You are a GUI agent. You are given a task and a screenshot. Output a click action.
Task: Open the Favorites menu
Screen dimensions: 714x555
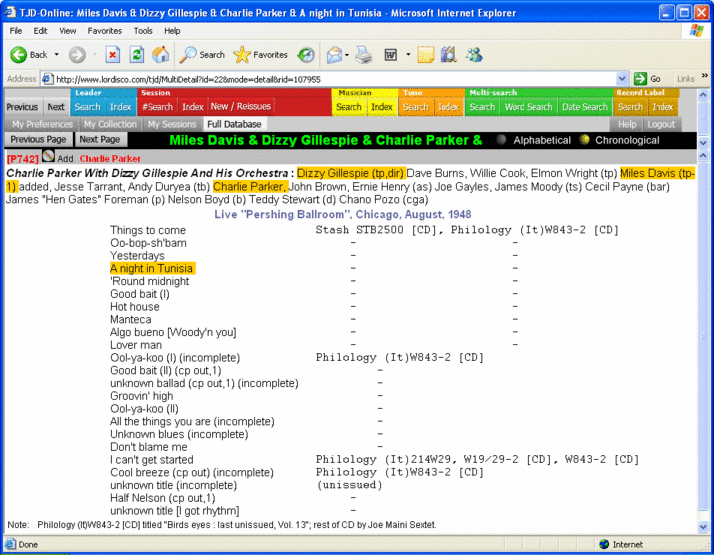105,31
